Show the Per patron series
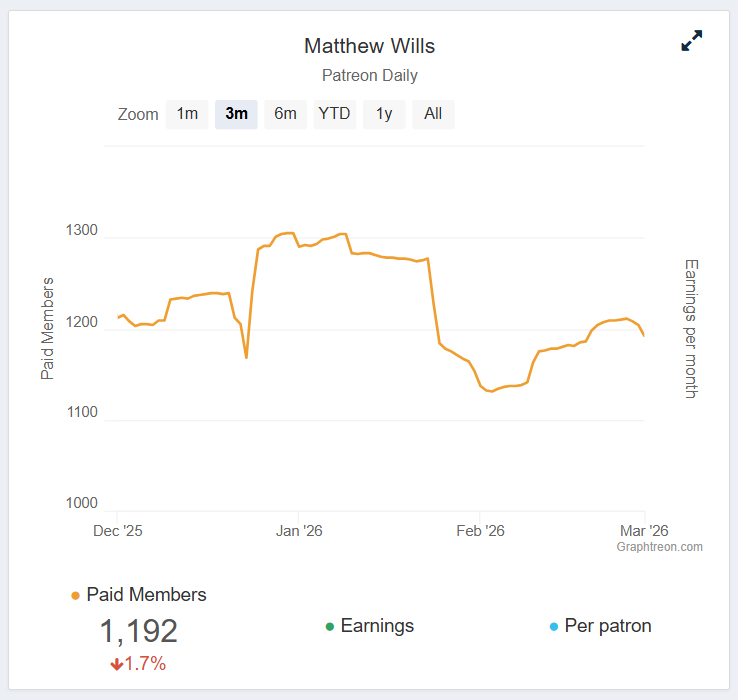 click(x=608, y=626)
